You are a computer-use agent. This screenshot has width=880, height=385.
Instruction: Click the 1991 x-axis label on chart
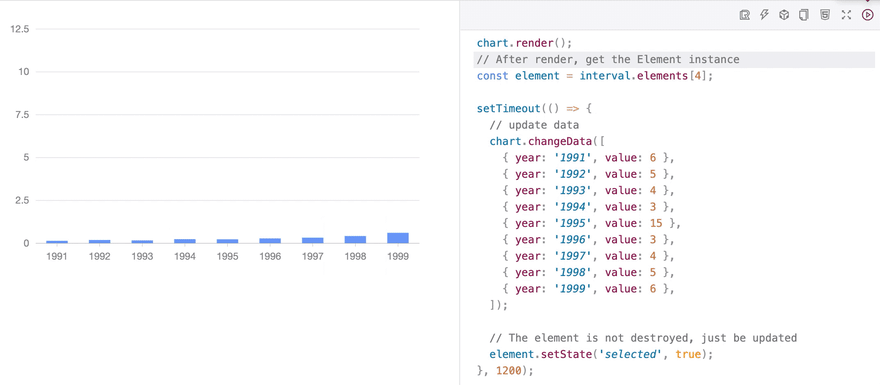(x=57, y=256)
